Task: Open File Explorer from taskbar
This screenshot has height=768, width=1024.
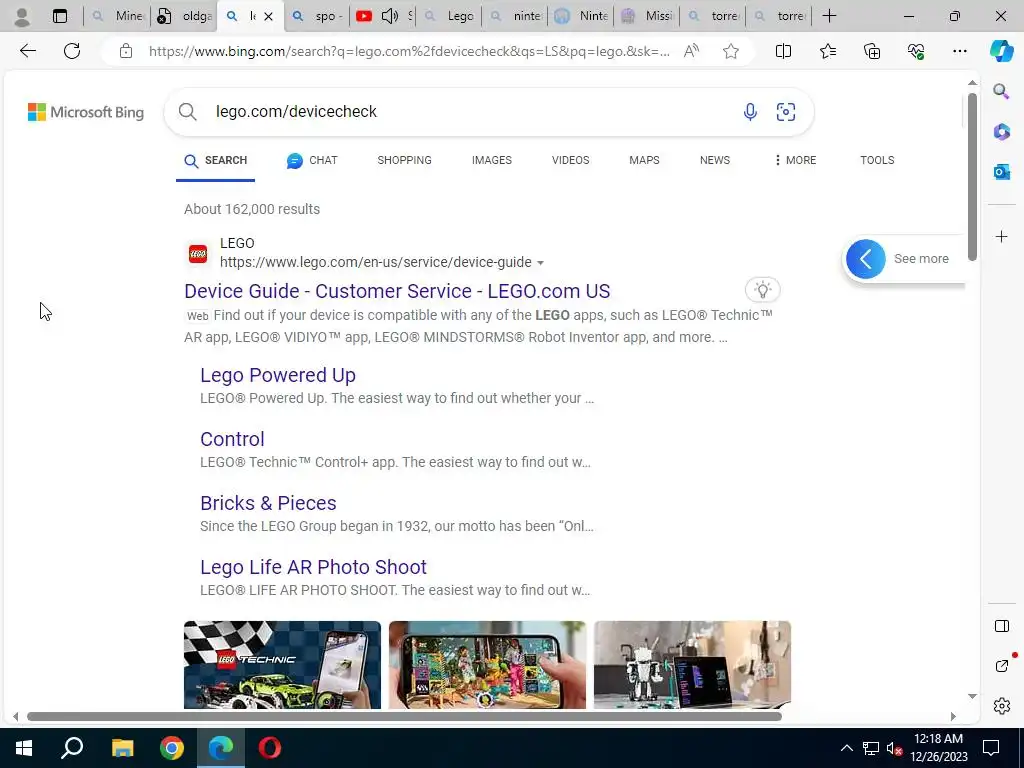Action: click(122, 748)
